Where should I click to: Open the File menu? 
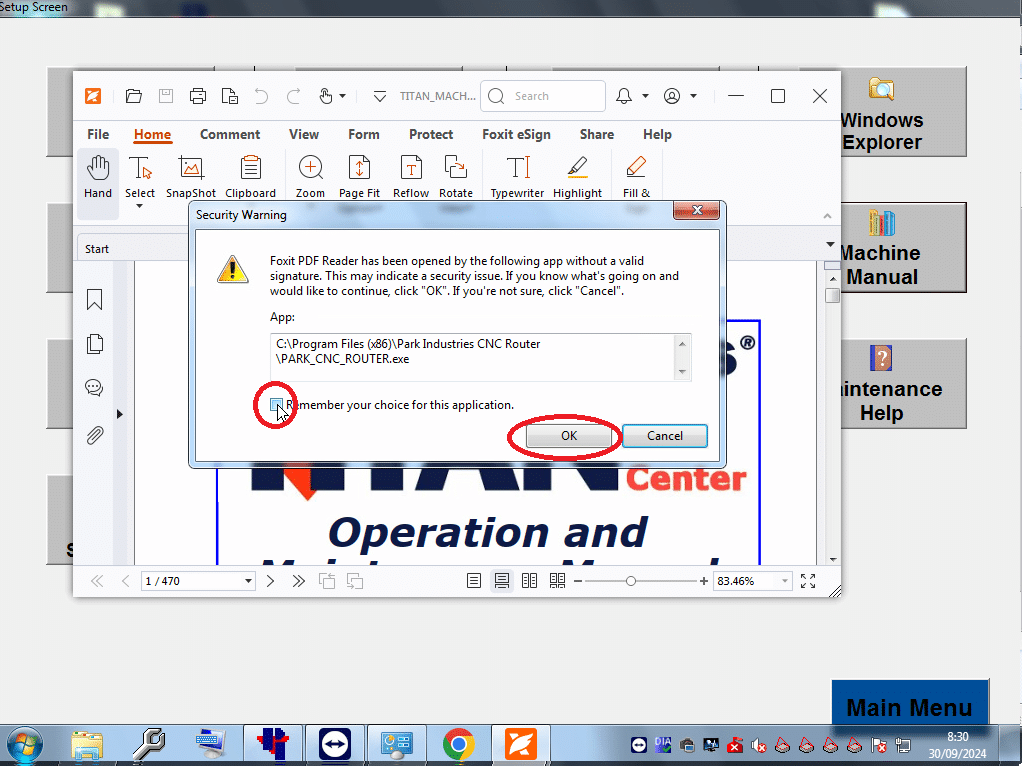(x=98, y=134)
